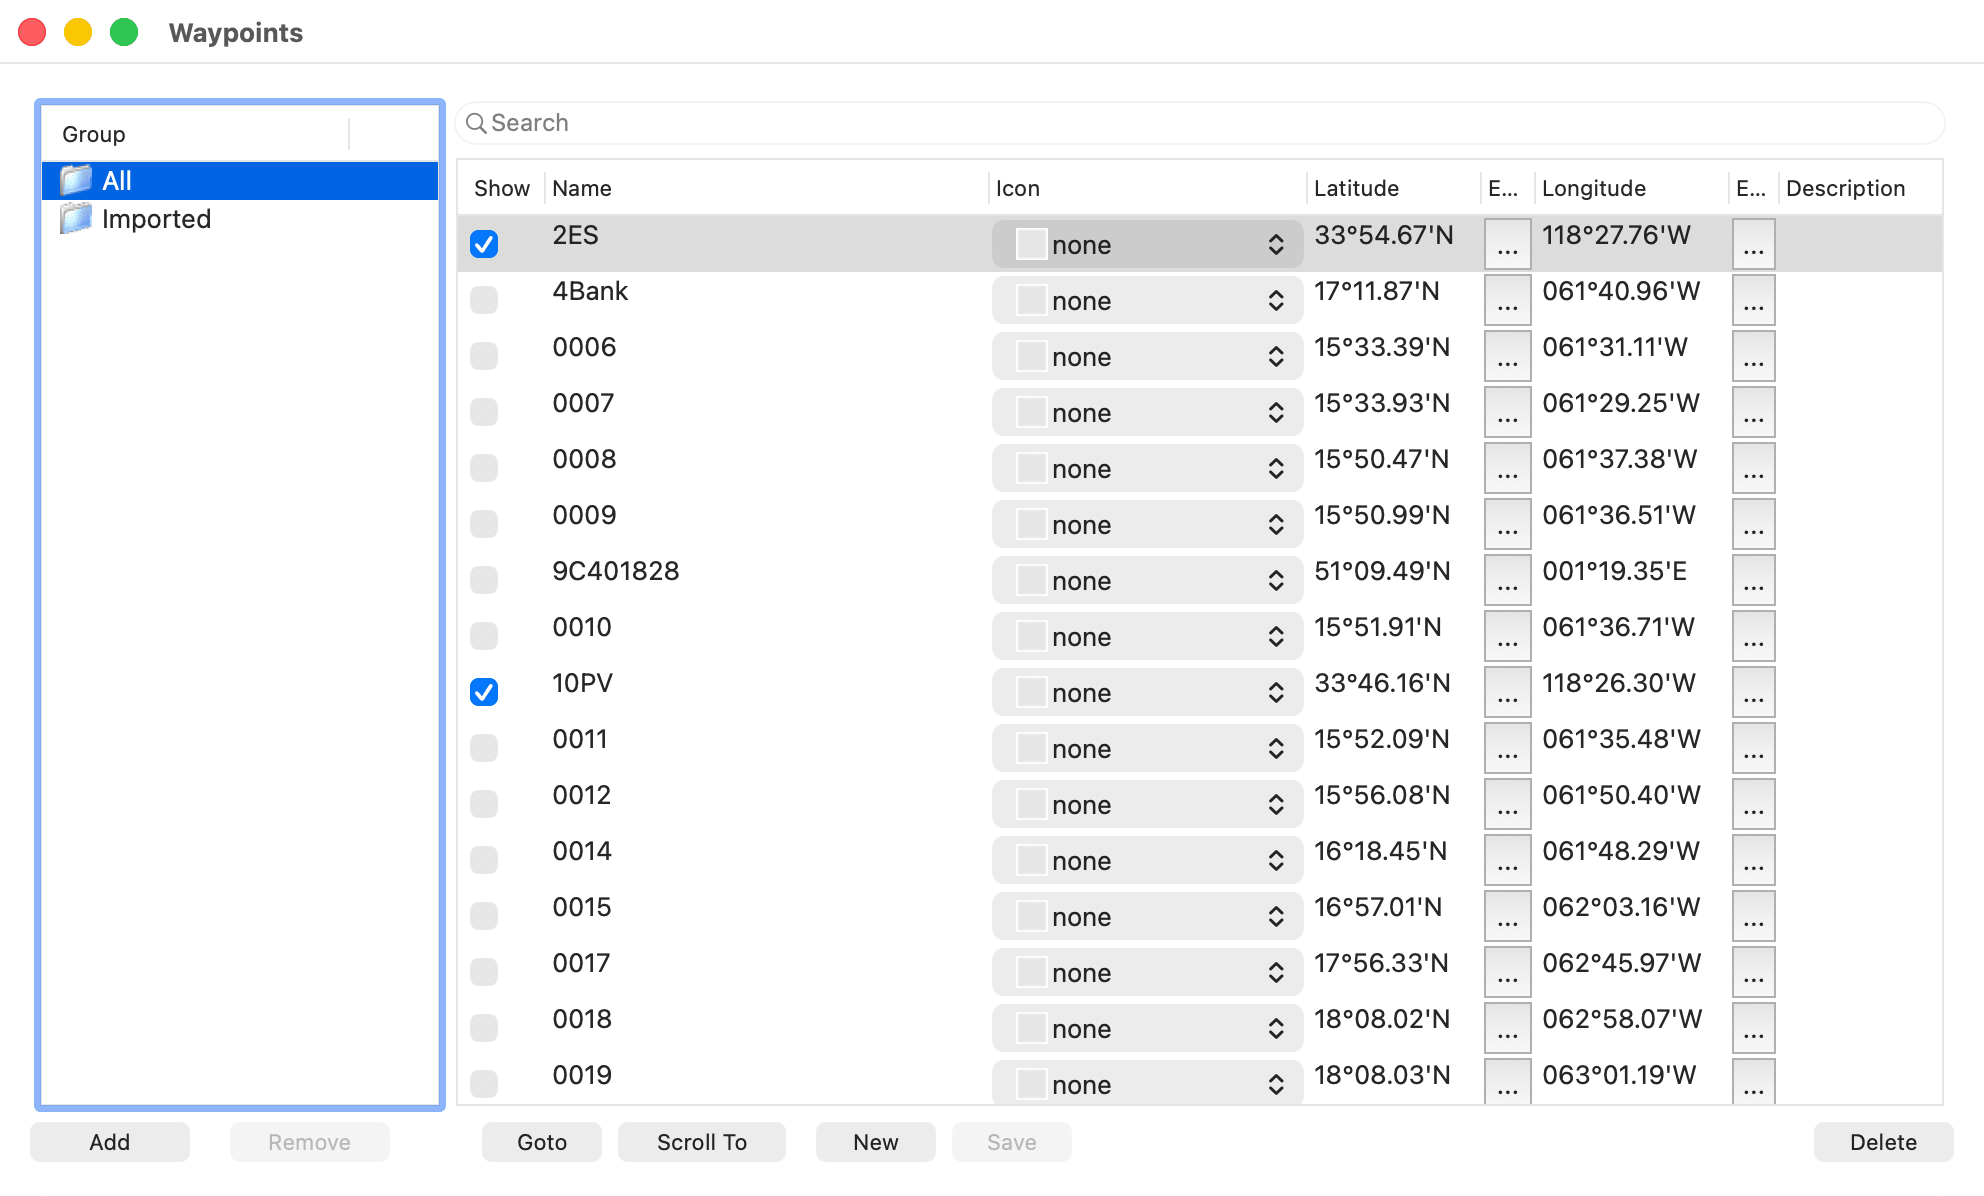Sort by the Longitude column header
This screenshot has height=1196, width=1984.
click(x=1633, y=188)
